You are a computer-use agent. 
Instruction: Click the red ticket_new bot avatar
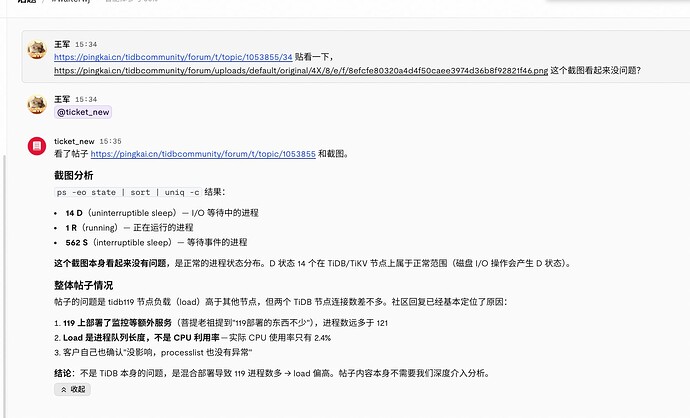37,146
